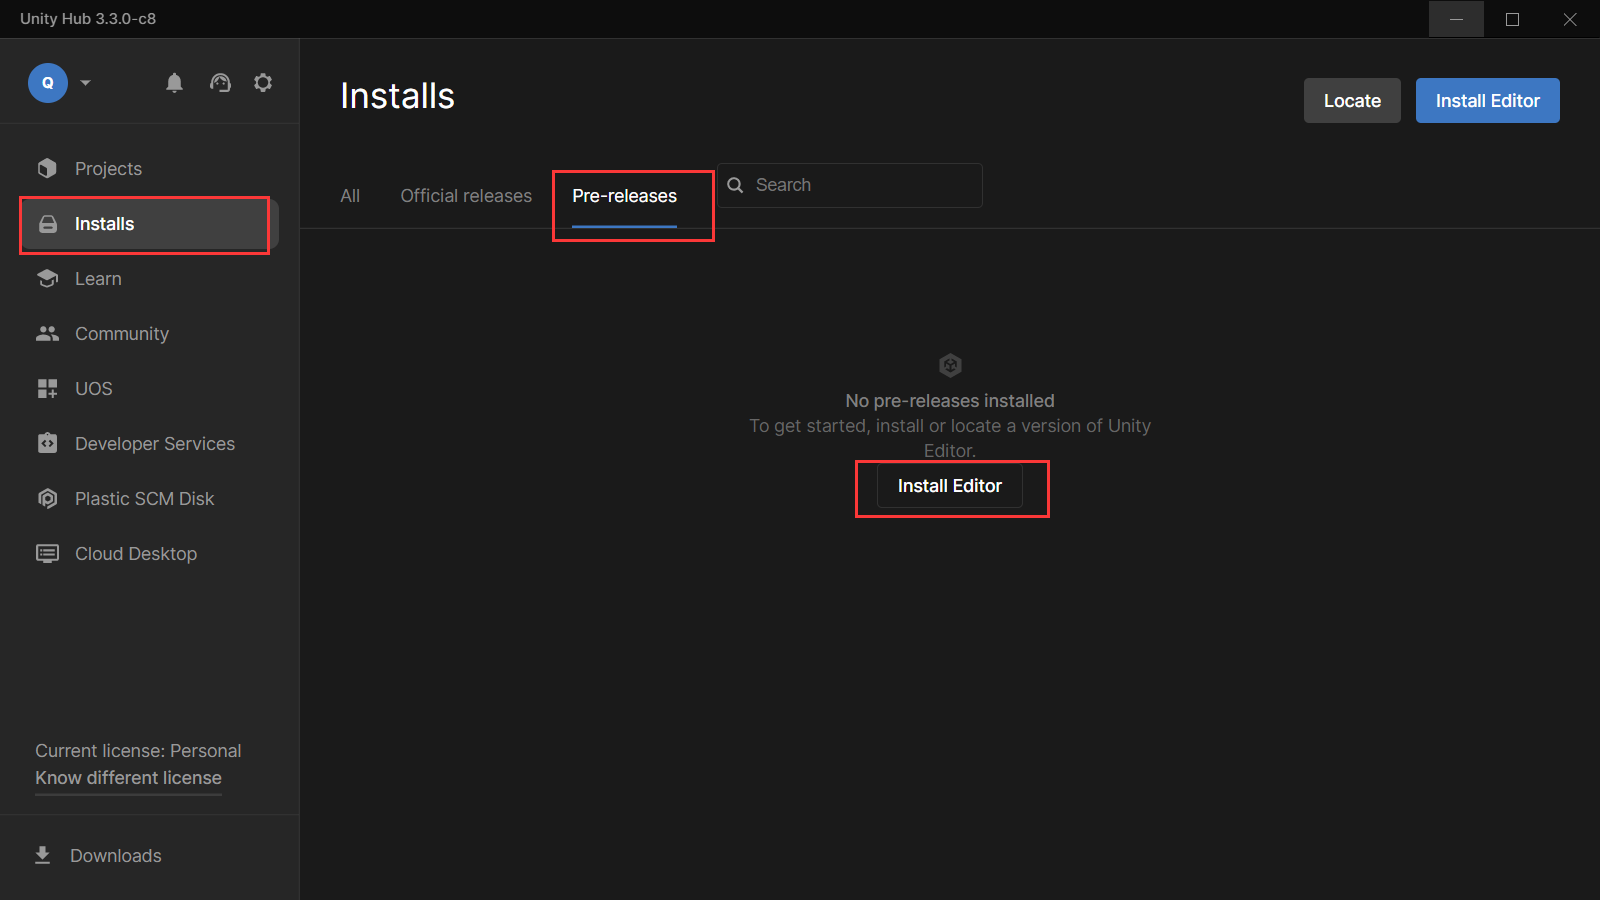The image size is (1600, 900).
Task: Switch to the Official releases tab
Action: 466,196
